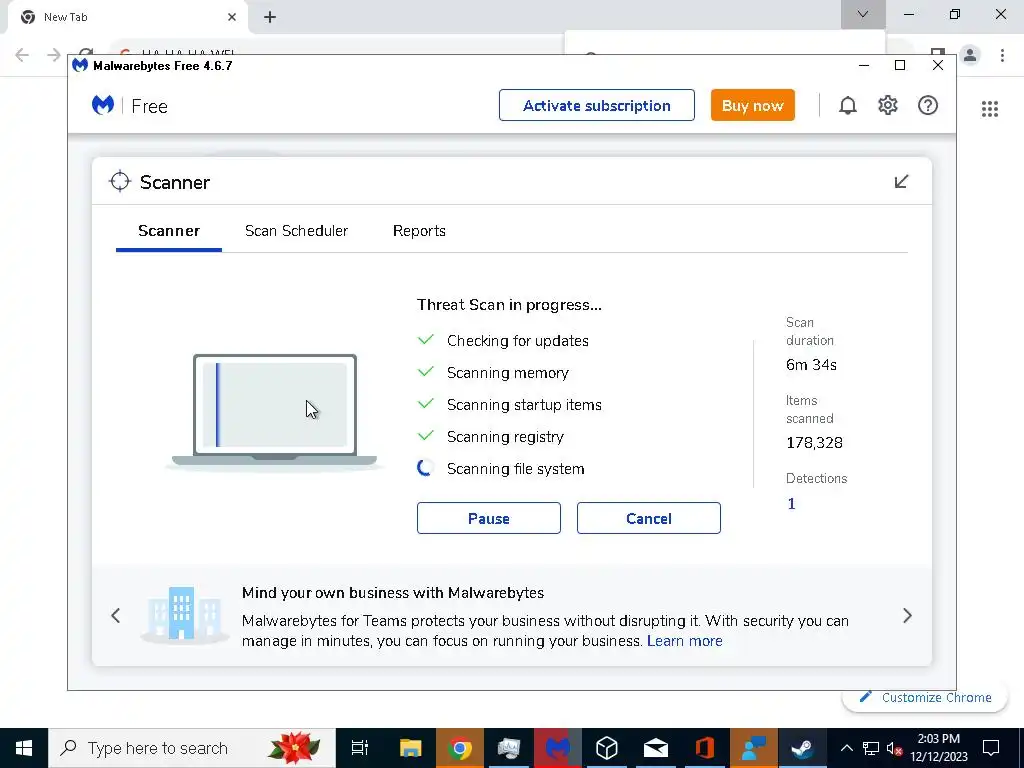Click the crosshair icon beside Scanner heading
Screen dimensions: 1024x768
[120, 182]
